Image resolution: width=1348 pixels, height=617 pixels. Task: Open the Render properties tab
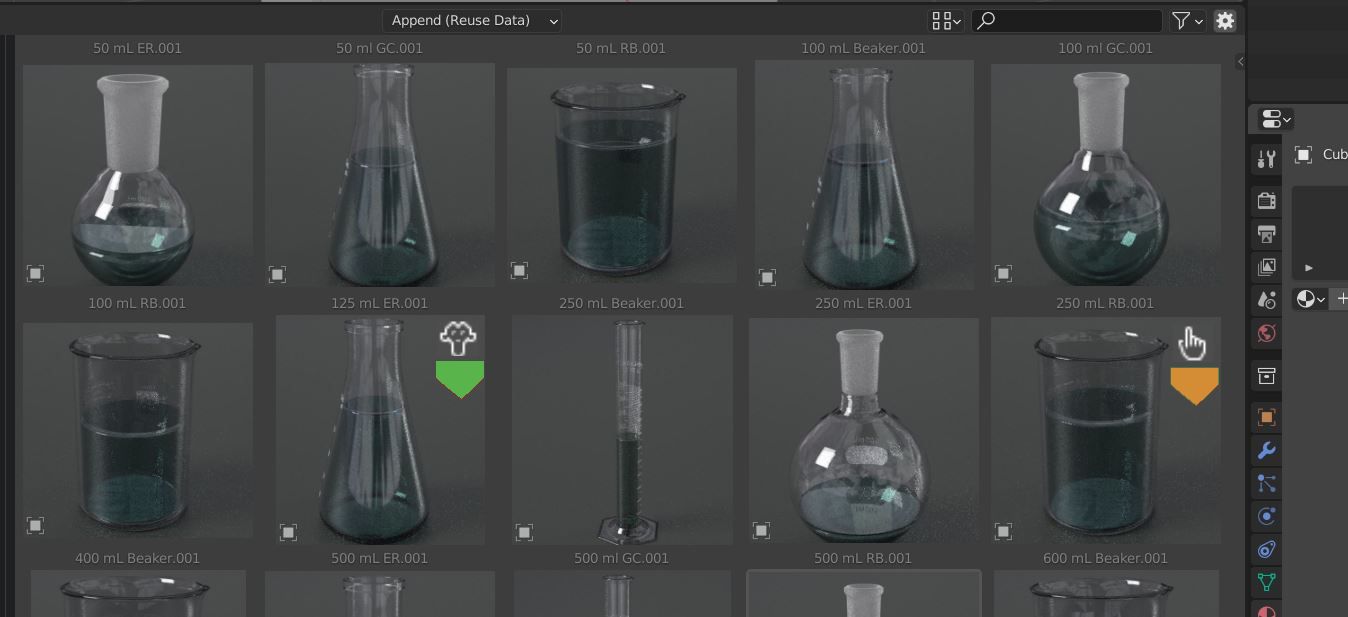(1266, 201)
